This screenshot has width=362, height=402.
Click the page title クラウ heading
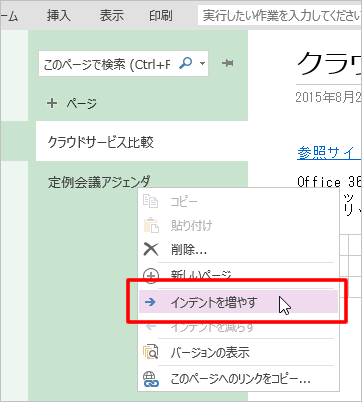(329, 64)
